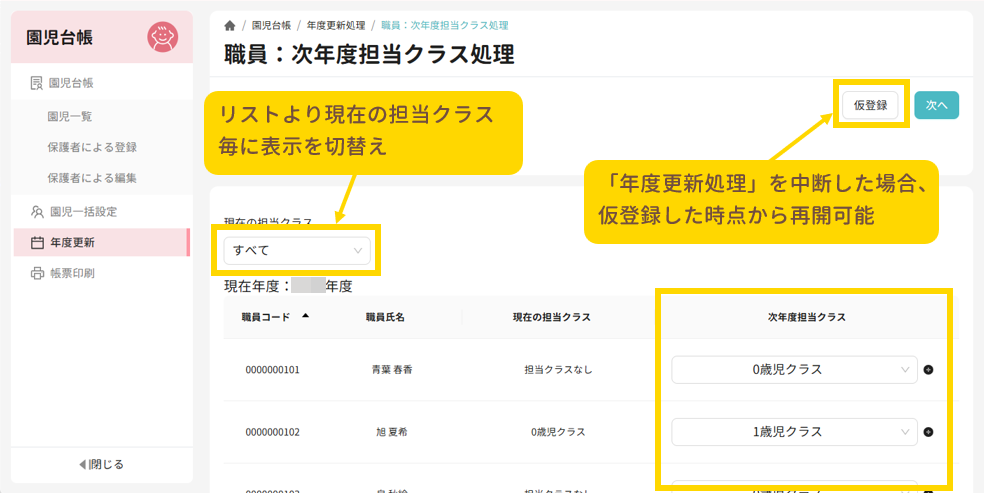Click the 次へ button

pyautogui.click(x=936, y=105)
